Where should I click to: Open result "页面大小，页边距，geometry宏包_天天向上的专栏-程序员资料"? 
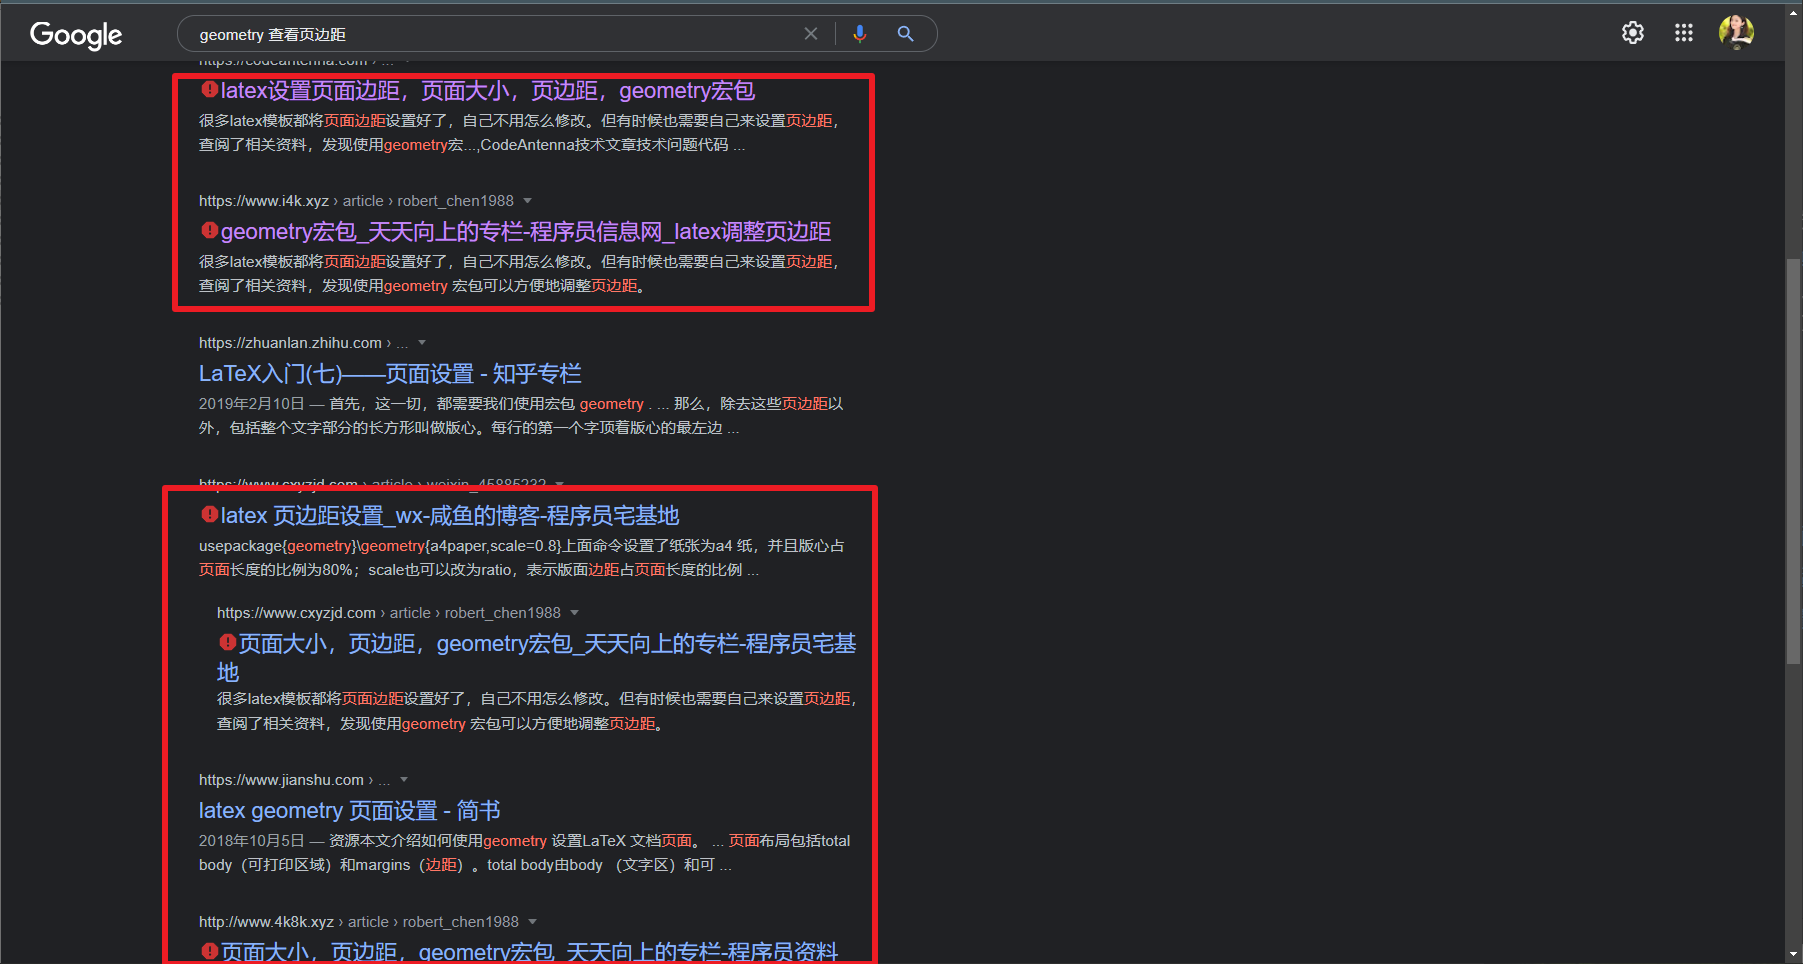click(x=529, y=952)
